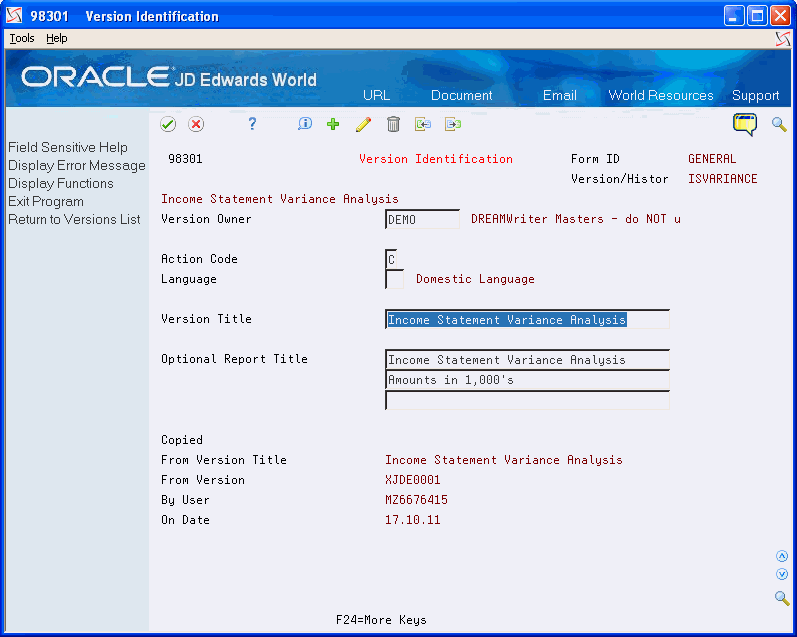
Task: Open the Document header link
Action: click(x=462, y=96)
